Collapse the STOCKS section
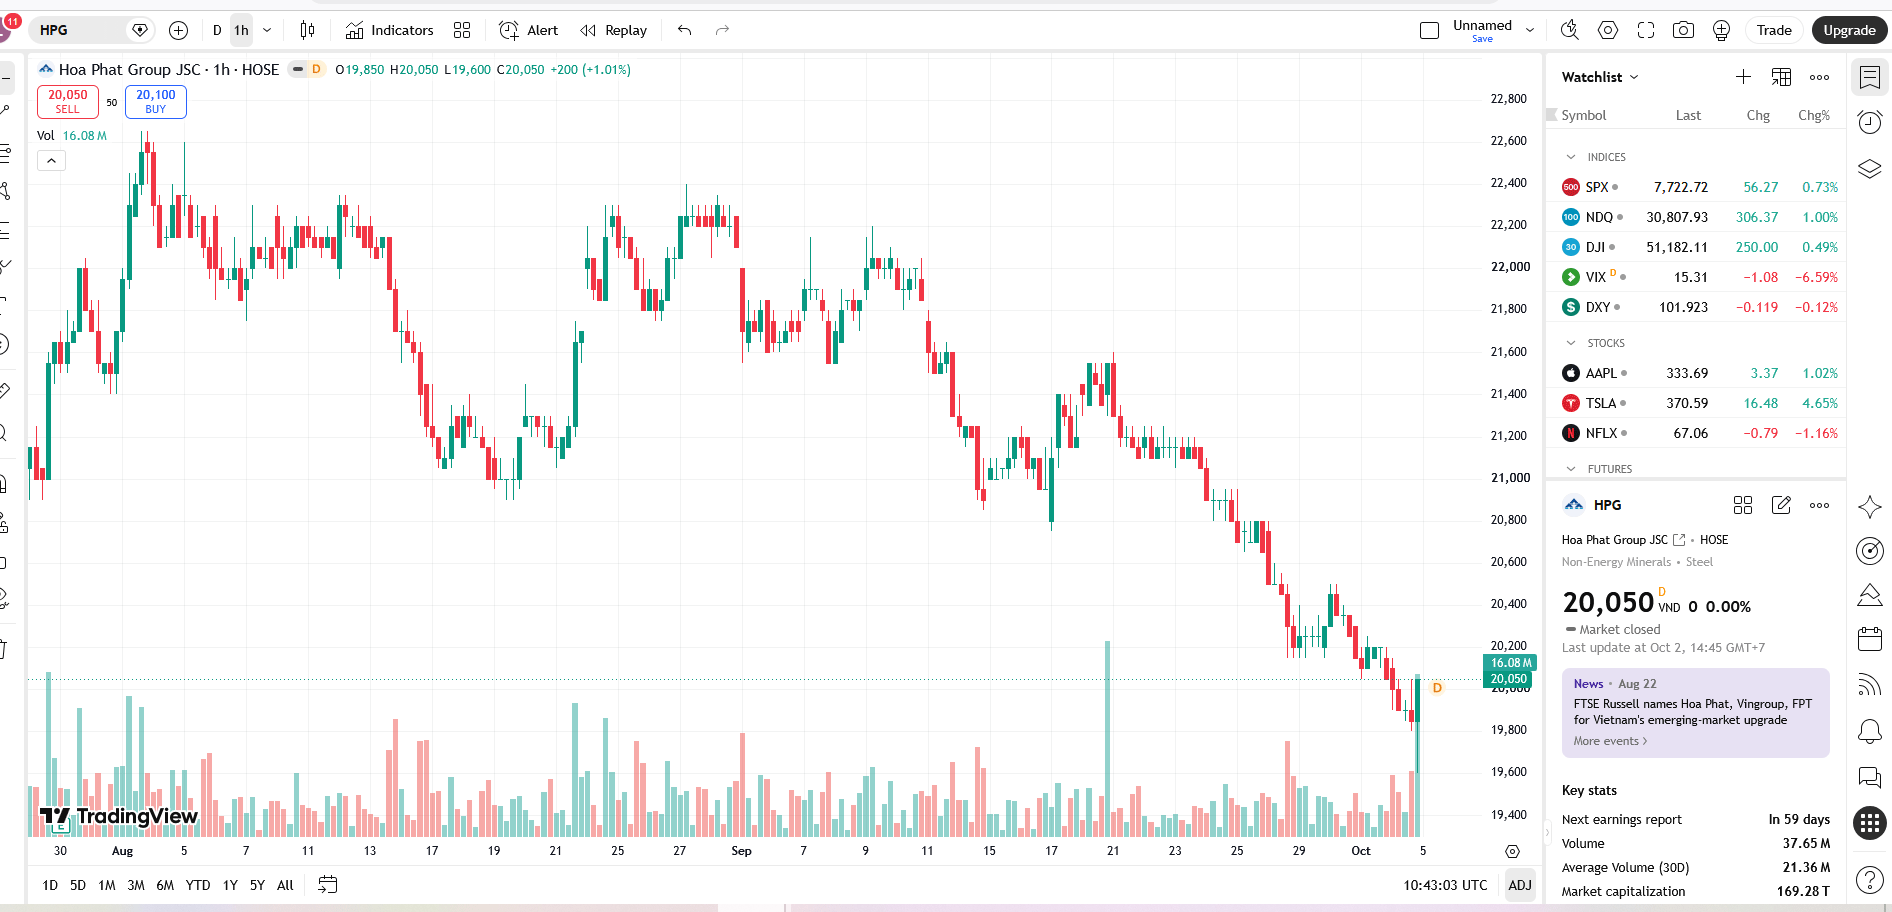Image resolution: width=1892 pixels, height=912 pixels. tap(1571, 343)
